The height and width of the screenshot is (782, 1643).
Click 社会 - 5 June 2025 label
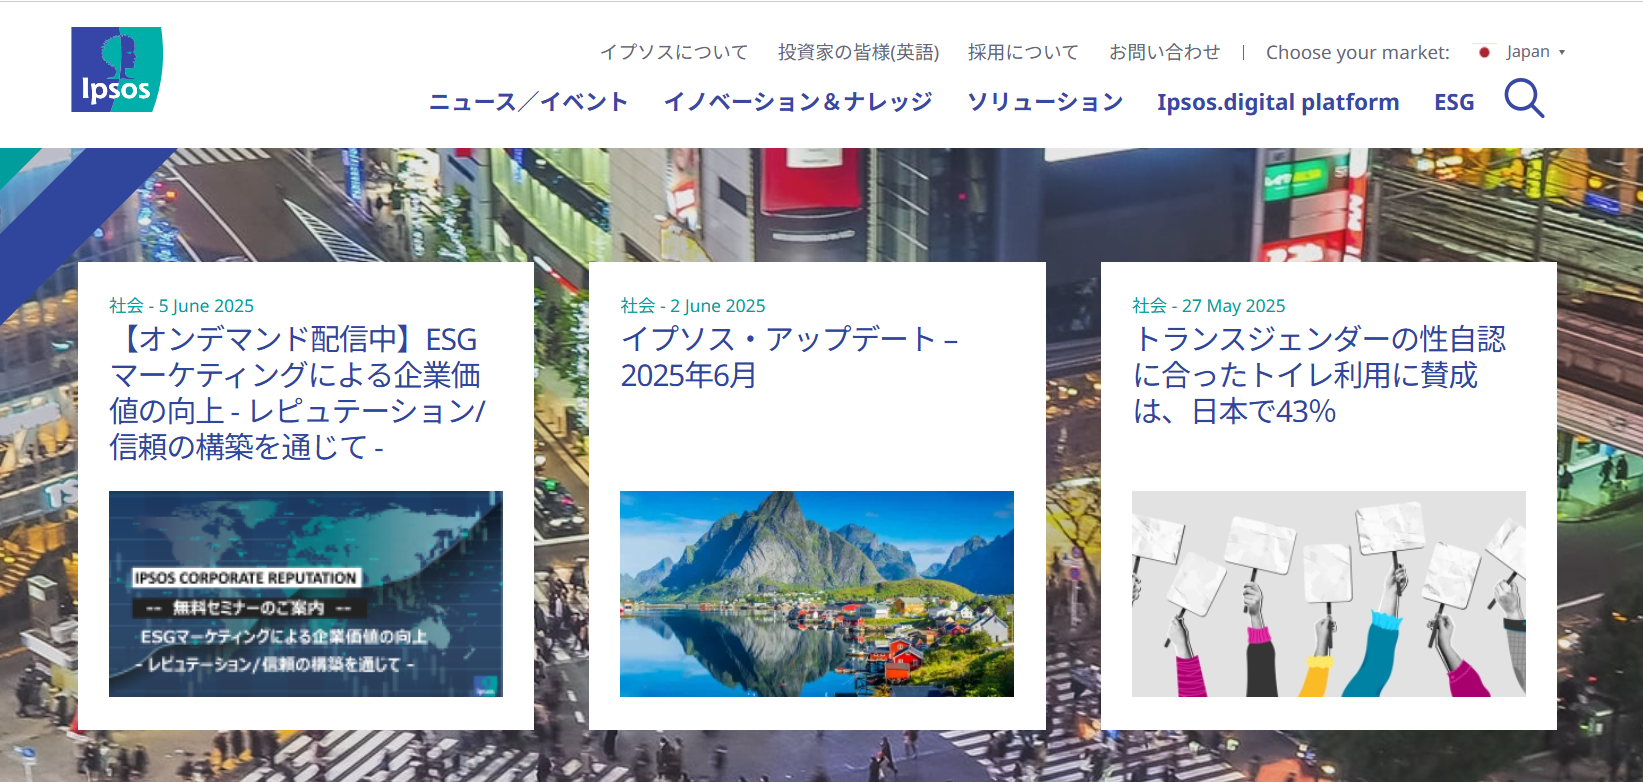click(182, 306)
